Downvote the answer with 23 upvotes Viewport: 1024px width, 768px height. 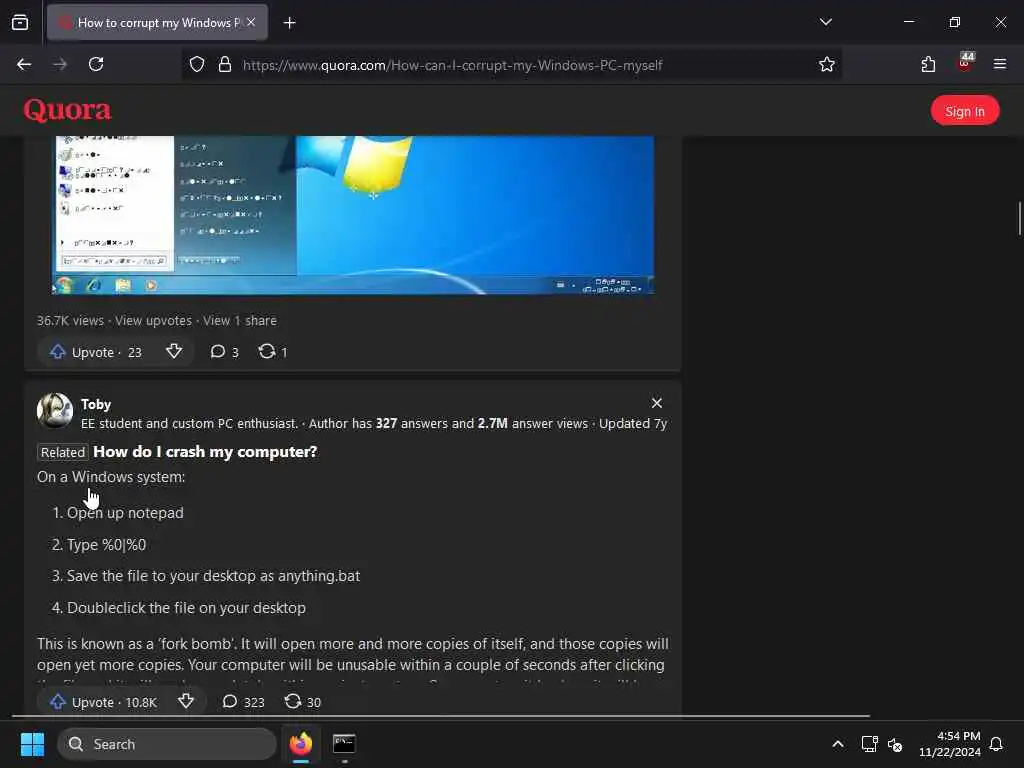174,351
